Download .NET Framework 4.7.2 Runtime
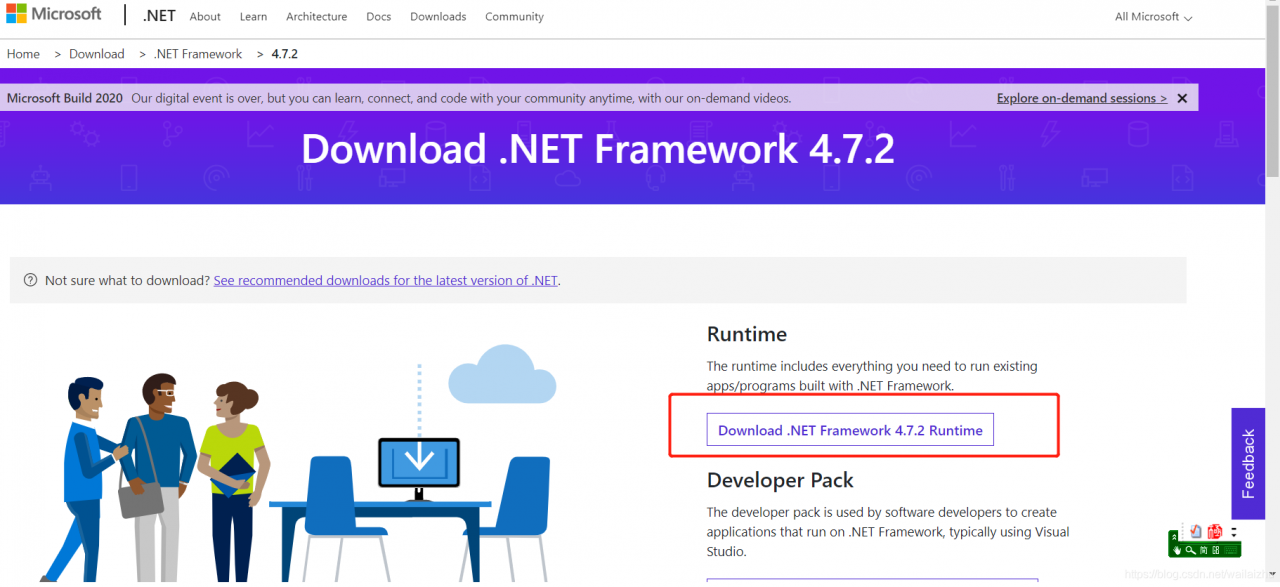Image resolution: width=1280 pixels, height=587 pixels. 850,430
